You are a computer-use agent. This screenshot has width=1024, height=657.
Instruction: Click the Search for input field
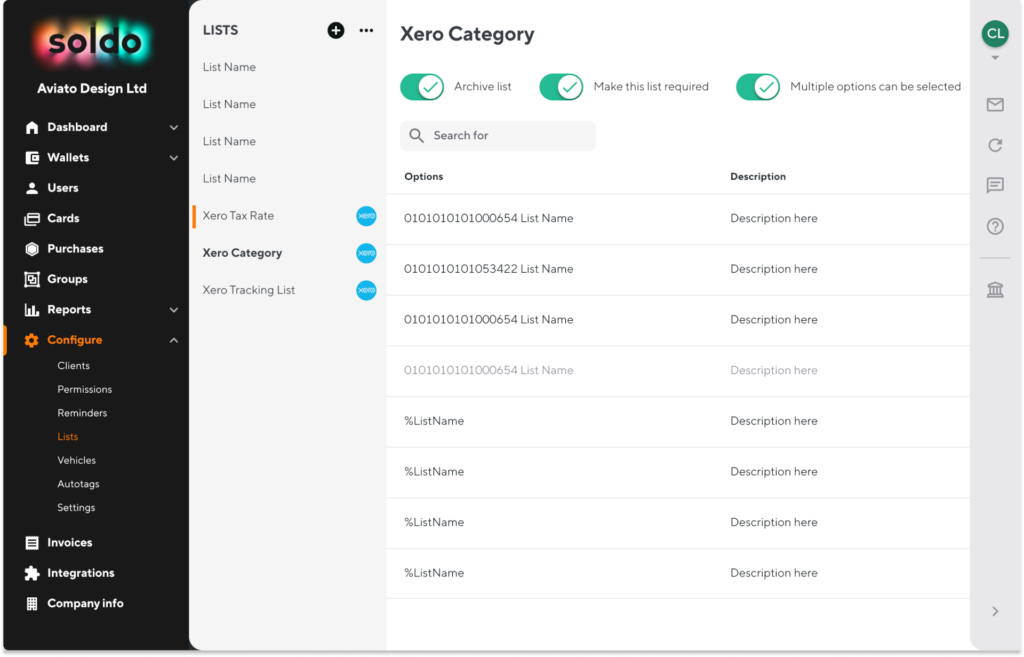pyautogui.click(x=498, y=135)
